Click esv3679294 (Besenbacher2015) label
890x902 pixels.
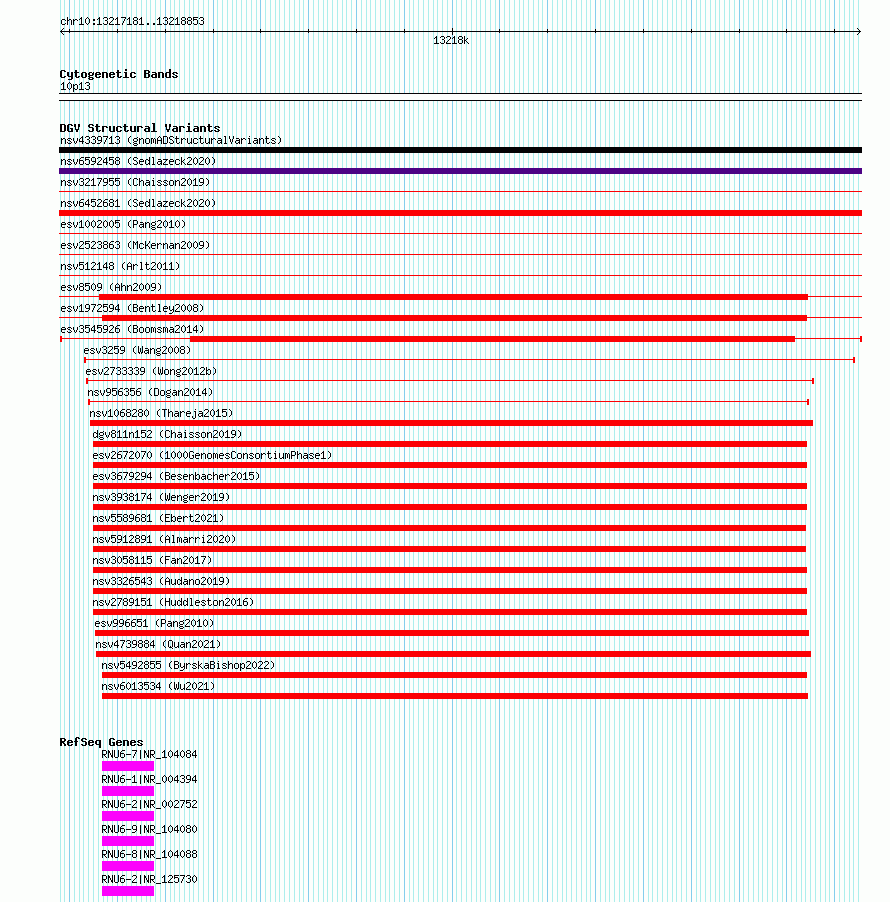point(176,476)
